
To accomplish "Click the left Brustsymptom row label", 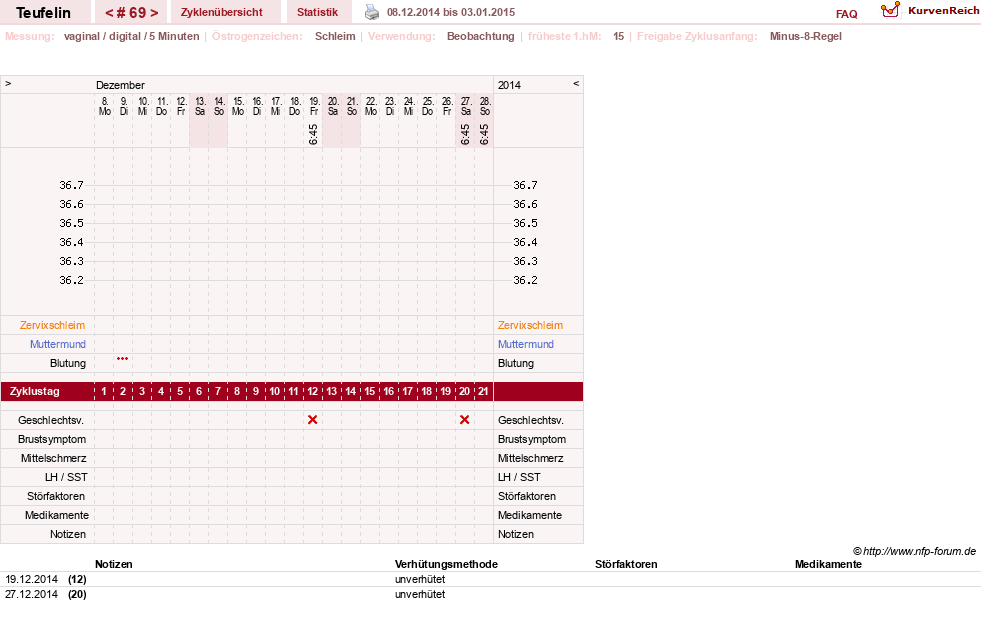I will pyautogui.click(x=52, y=439).
